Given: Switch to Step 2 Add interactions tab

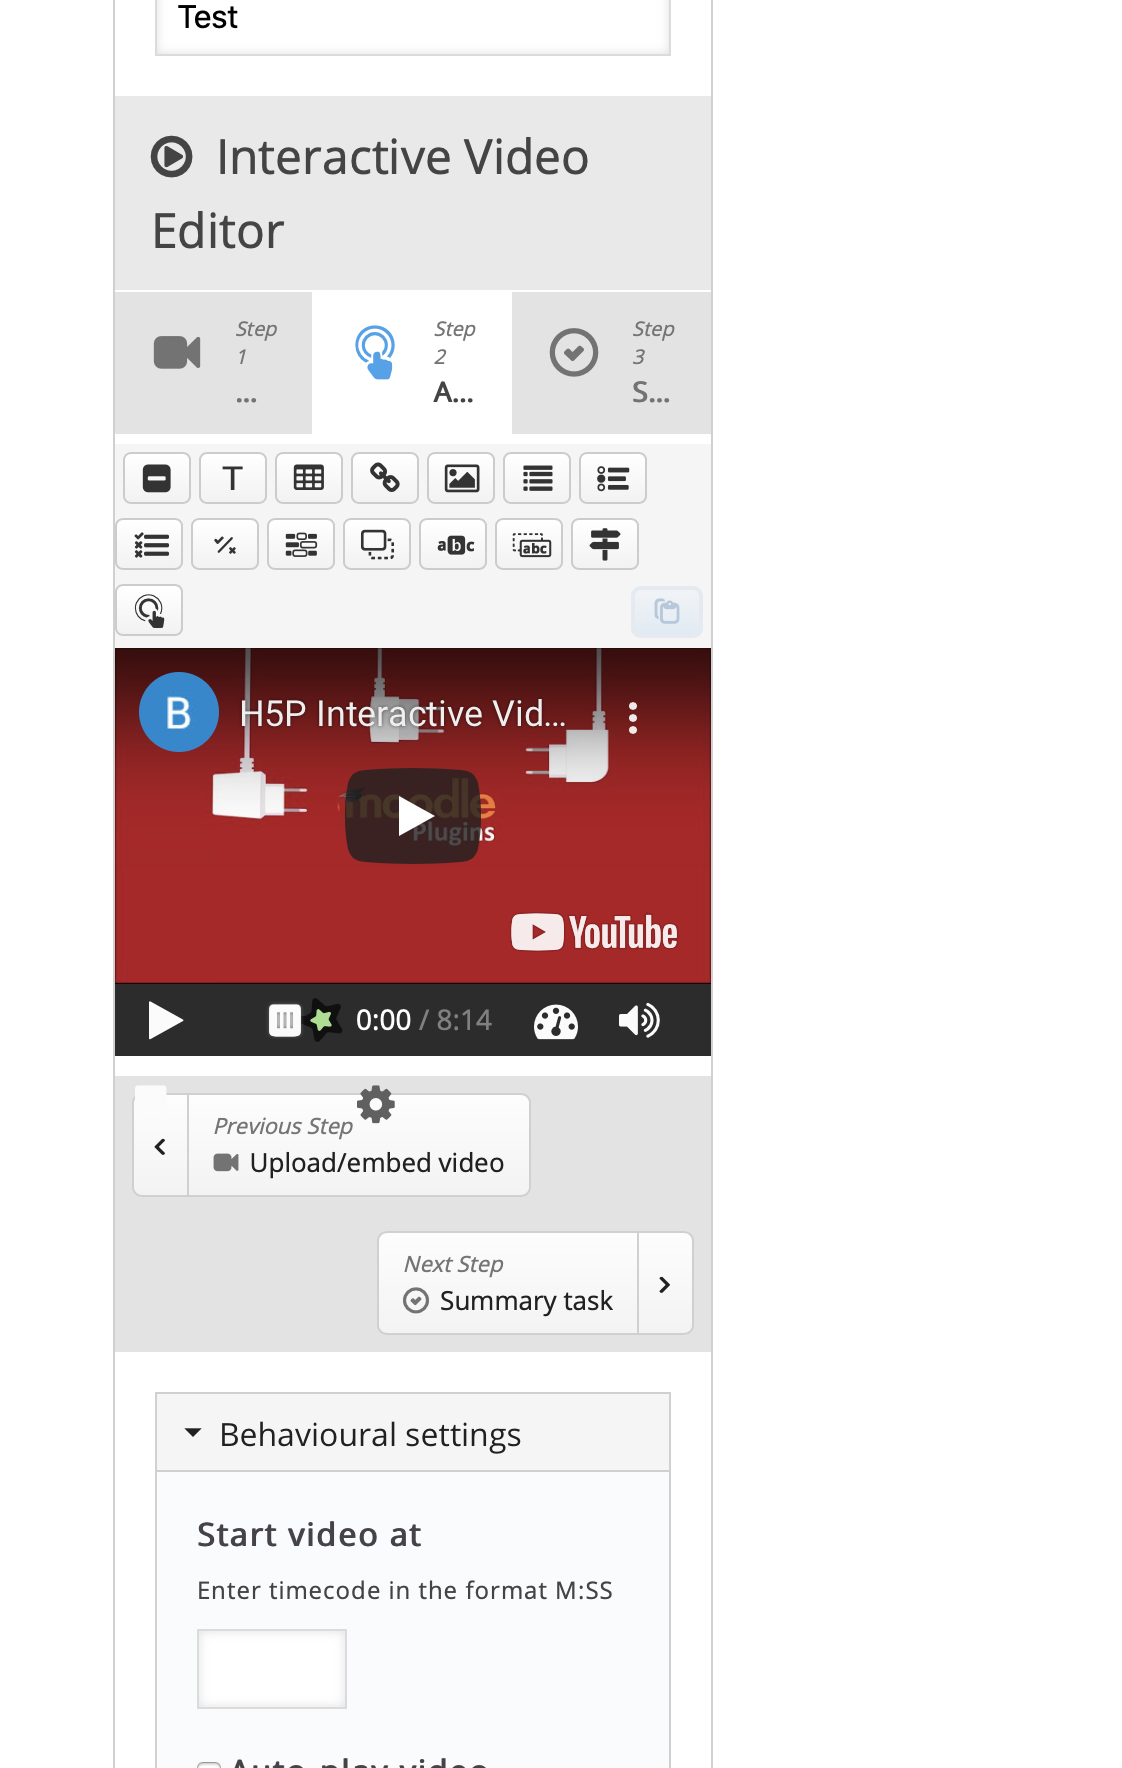Looking at the screenshot, I should pos(412,363).
